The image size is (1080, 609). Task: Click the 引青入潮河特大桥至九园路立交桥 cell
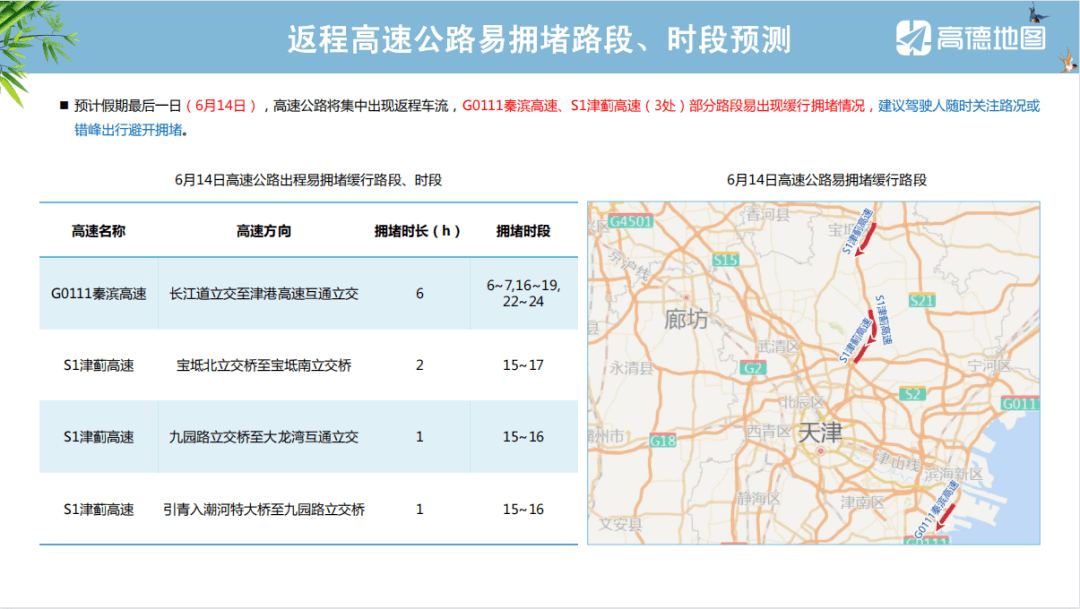coord(264,509)
